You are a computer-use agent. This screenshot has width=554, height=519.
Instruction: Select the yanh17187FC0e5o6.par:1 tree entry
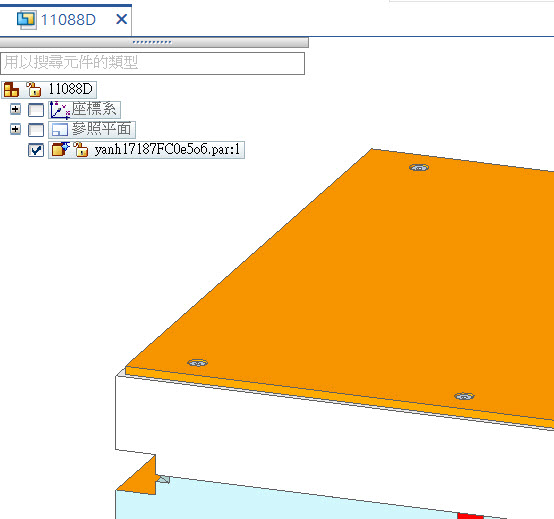[167, 150]
